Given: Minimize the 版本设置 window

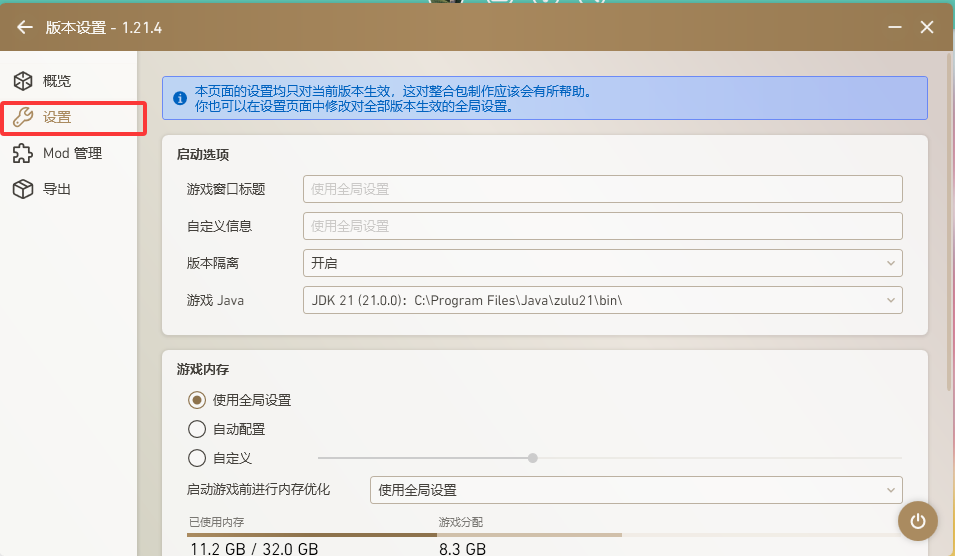Looking at the screenshot, I should (x=894, y=27).
